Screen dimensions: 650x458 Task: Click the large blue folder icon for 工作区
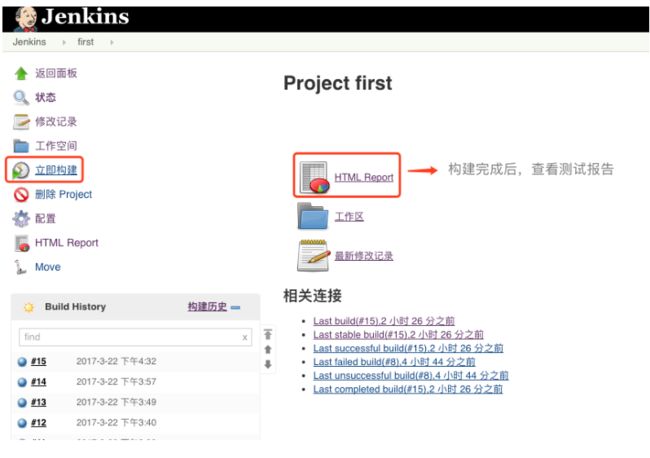point(313,216)
